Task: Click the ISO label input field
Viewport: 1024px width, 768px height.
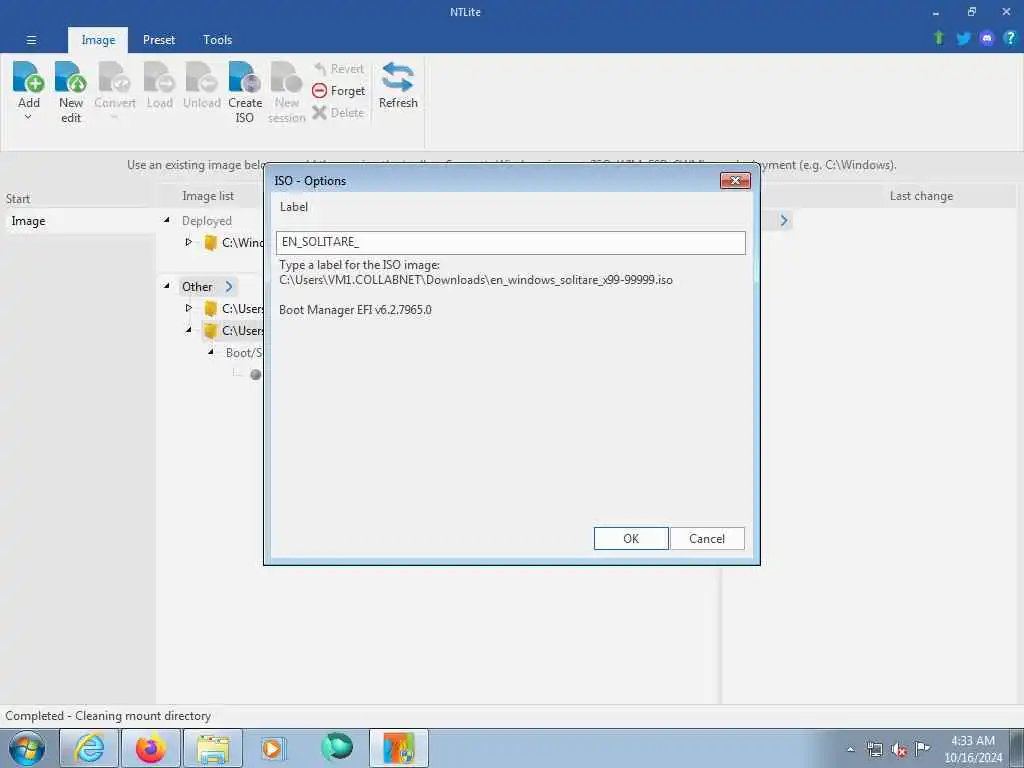Action: coord(511,242)
